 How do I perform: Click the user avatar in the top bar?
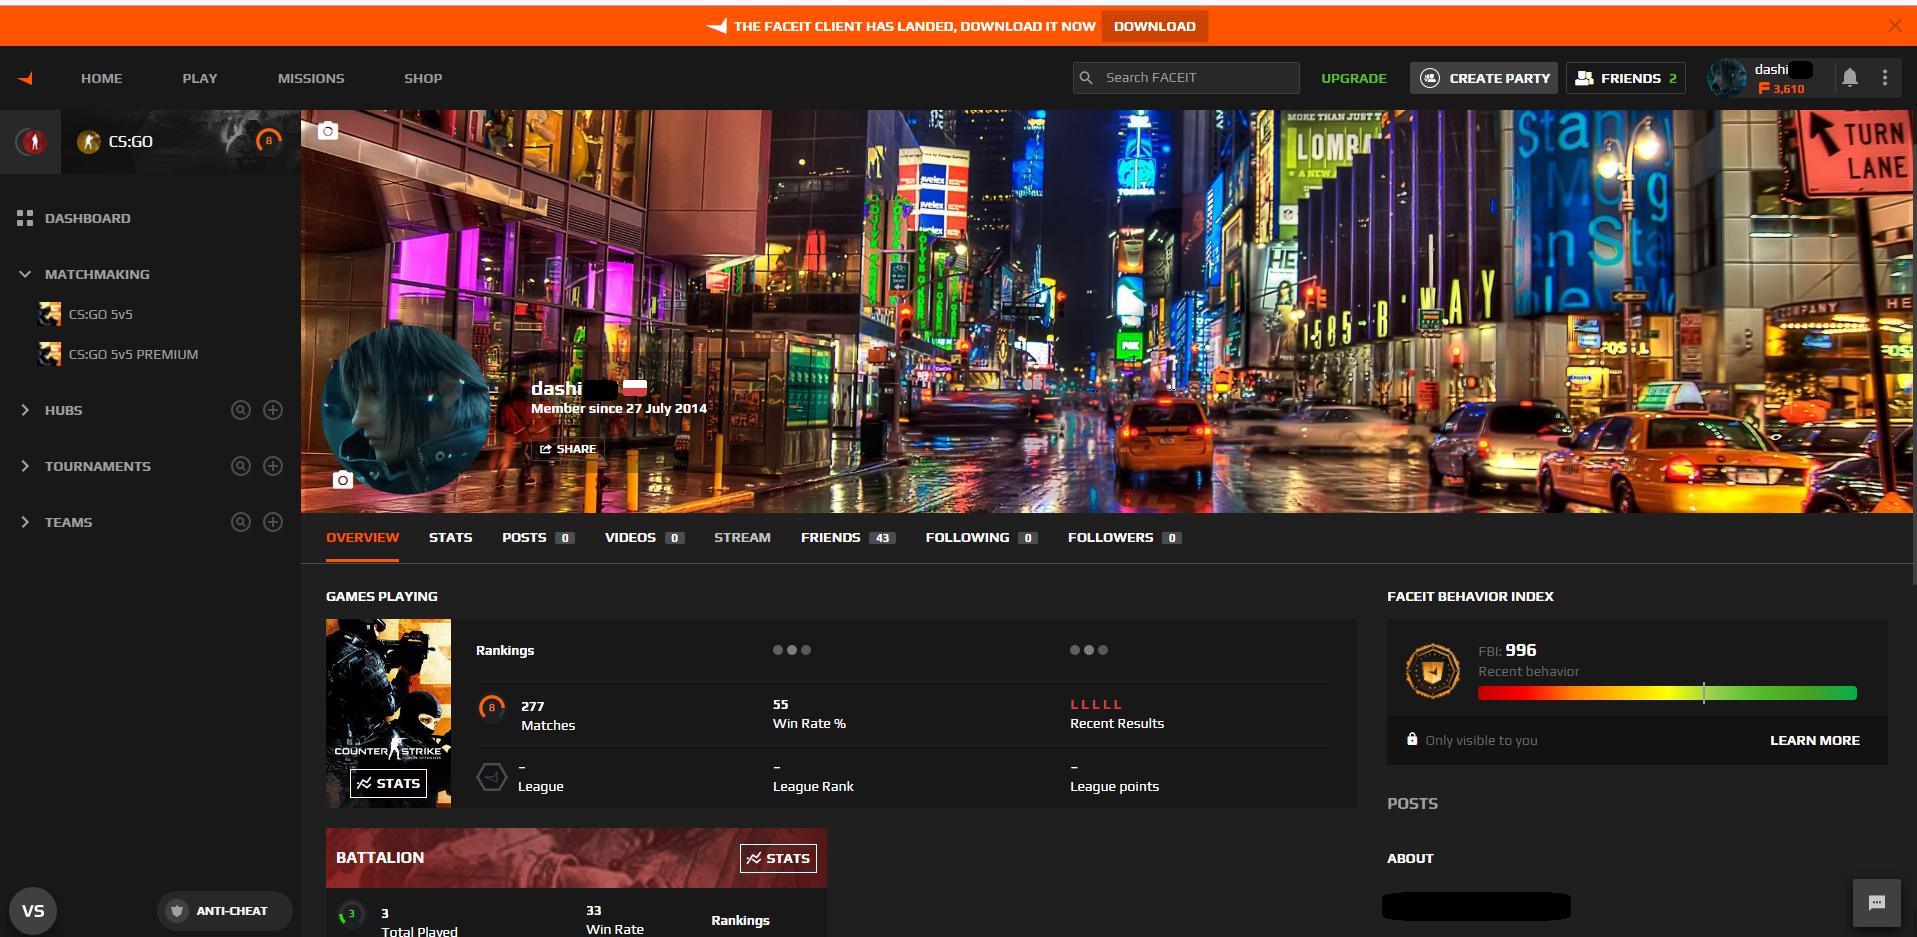(1727, 78)
